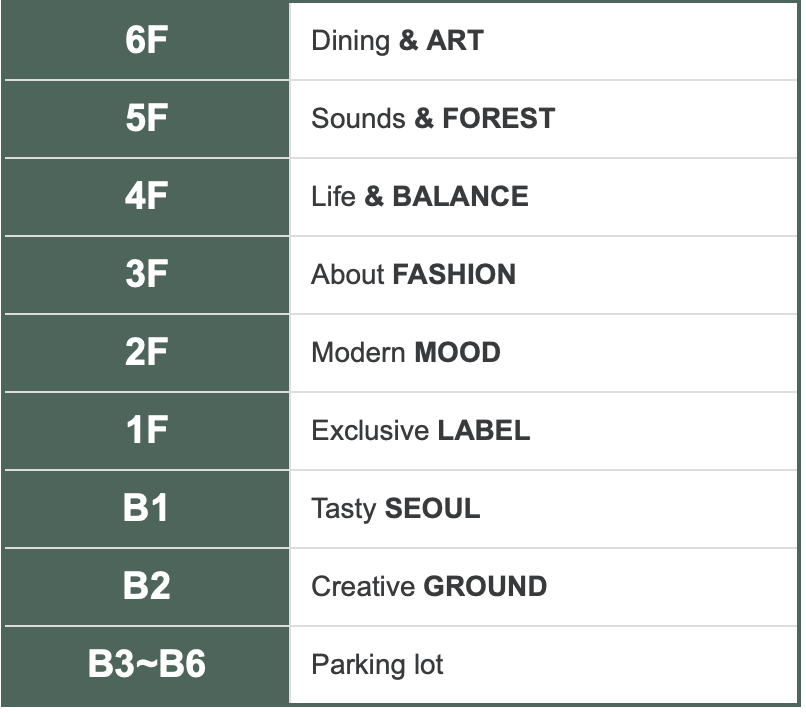Pick the 3F floor cell
Image resolution: width=806 pixels, height=714 pixels.
coord(146,275)
